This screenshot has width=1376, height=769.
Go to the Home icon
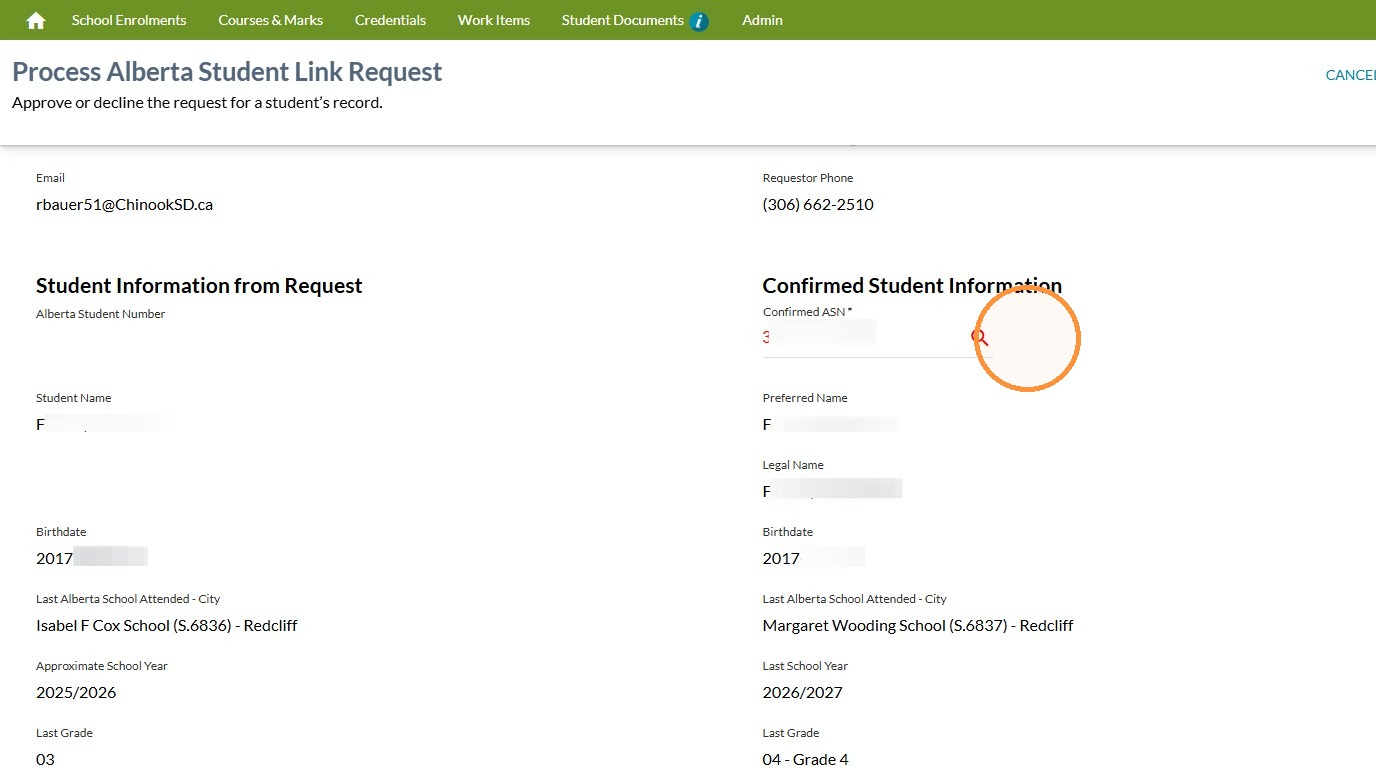(36, 20)
